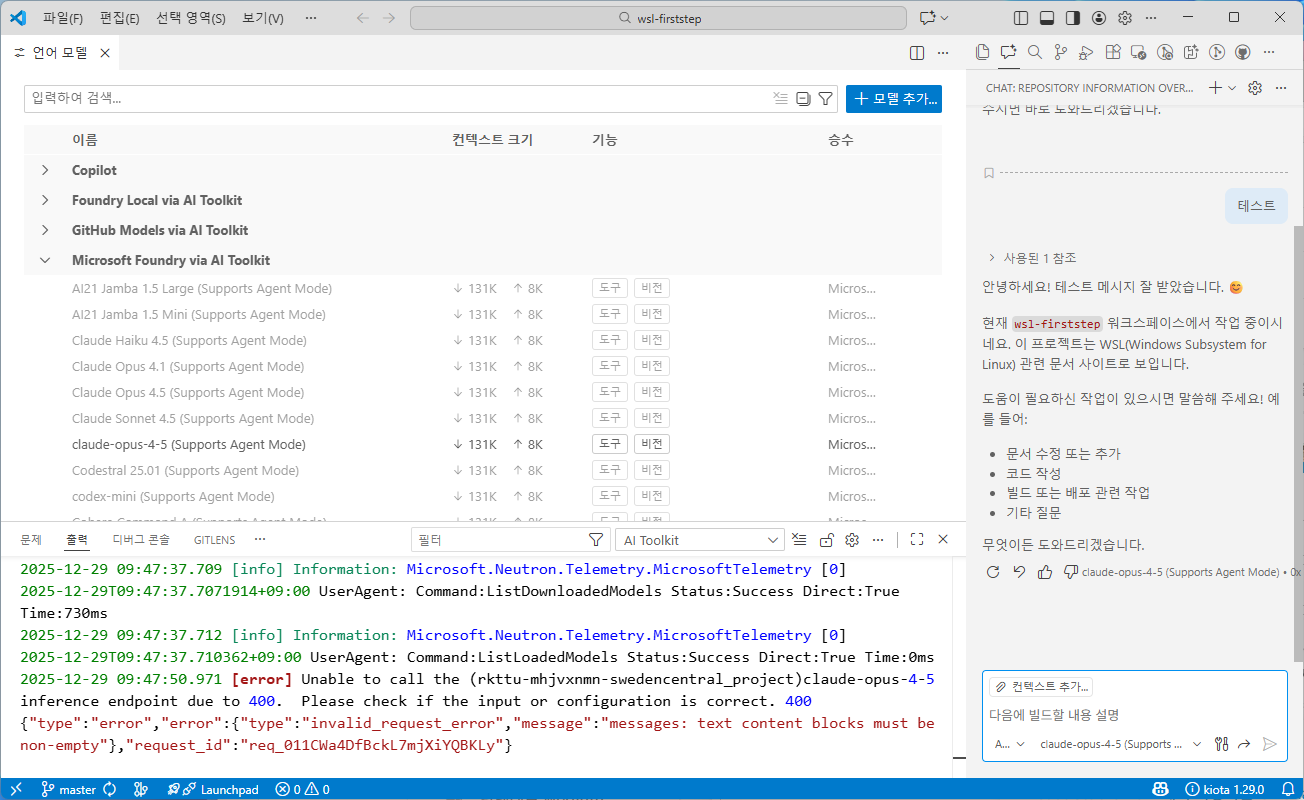
Task: Open the accounts icon in the title bar
Action: pos(1099,18)
